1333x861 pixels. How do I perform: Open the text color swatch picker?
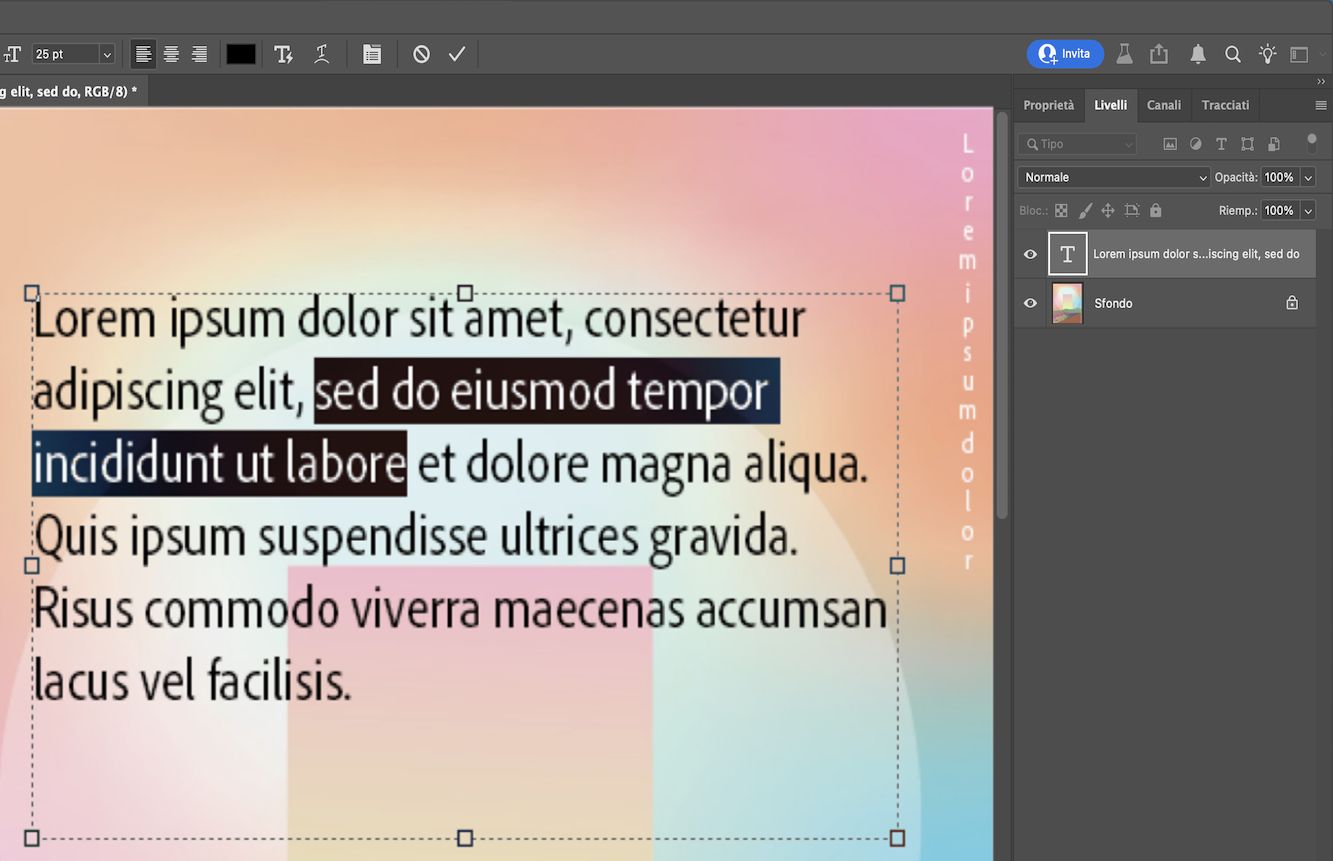[x=240, y=53]
